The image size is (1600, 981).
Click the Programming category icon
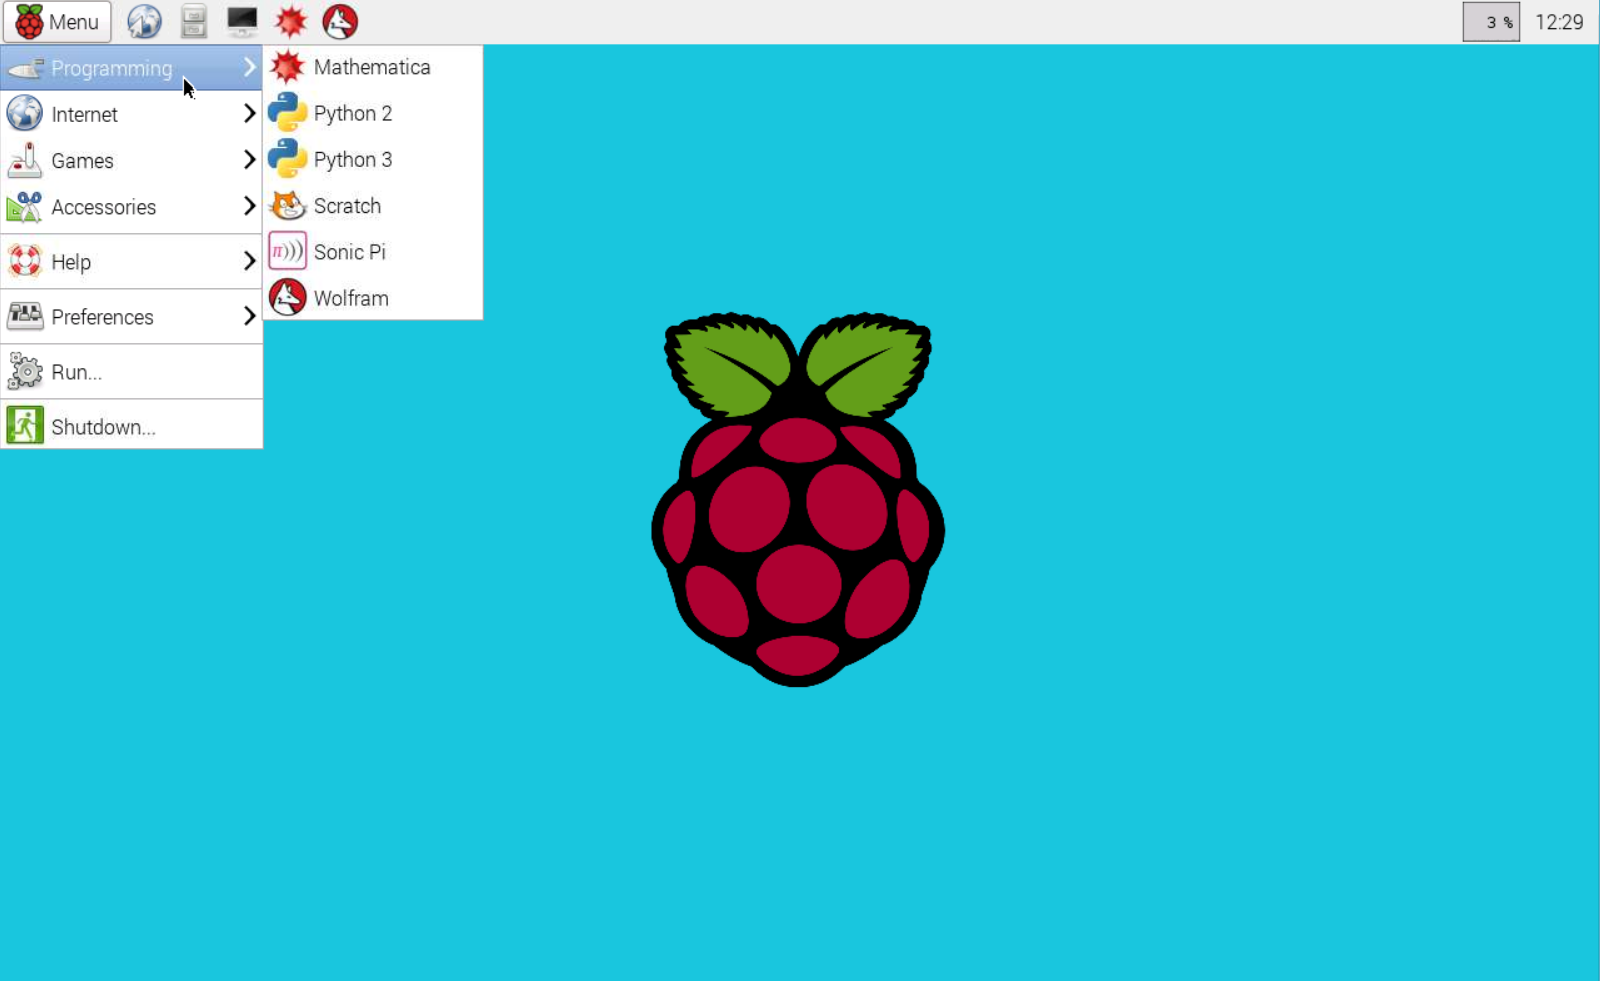pyautogui.click(x=25, y=68)
